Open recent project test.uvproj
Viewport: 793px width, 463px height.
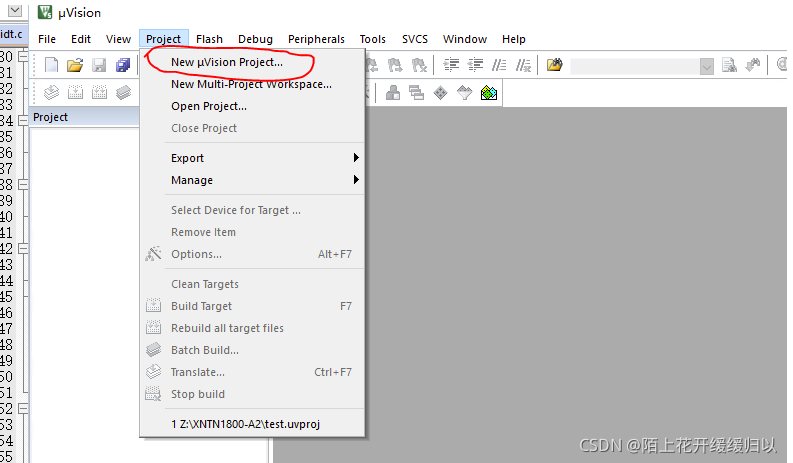(252, 424)
